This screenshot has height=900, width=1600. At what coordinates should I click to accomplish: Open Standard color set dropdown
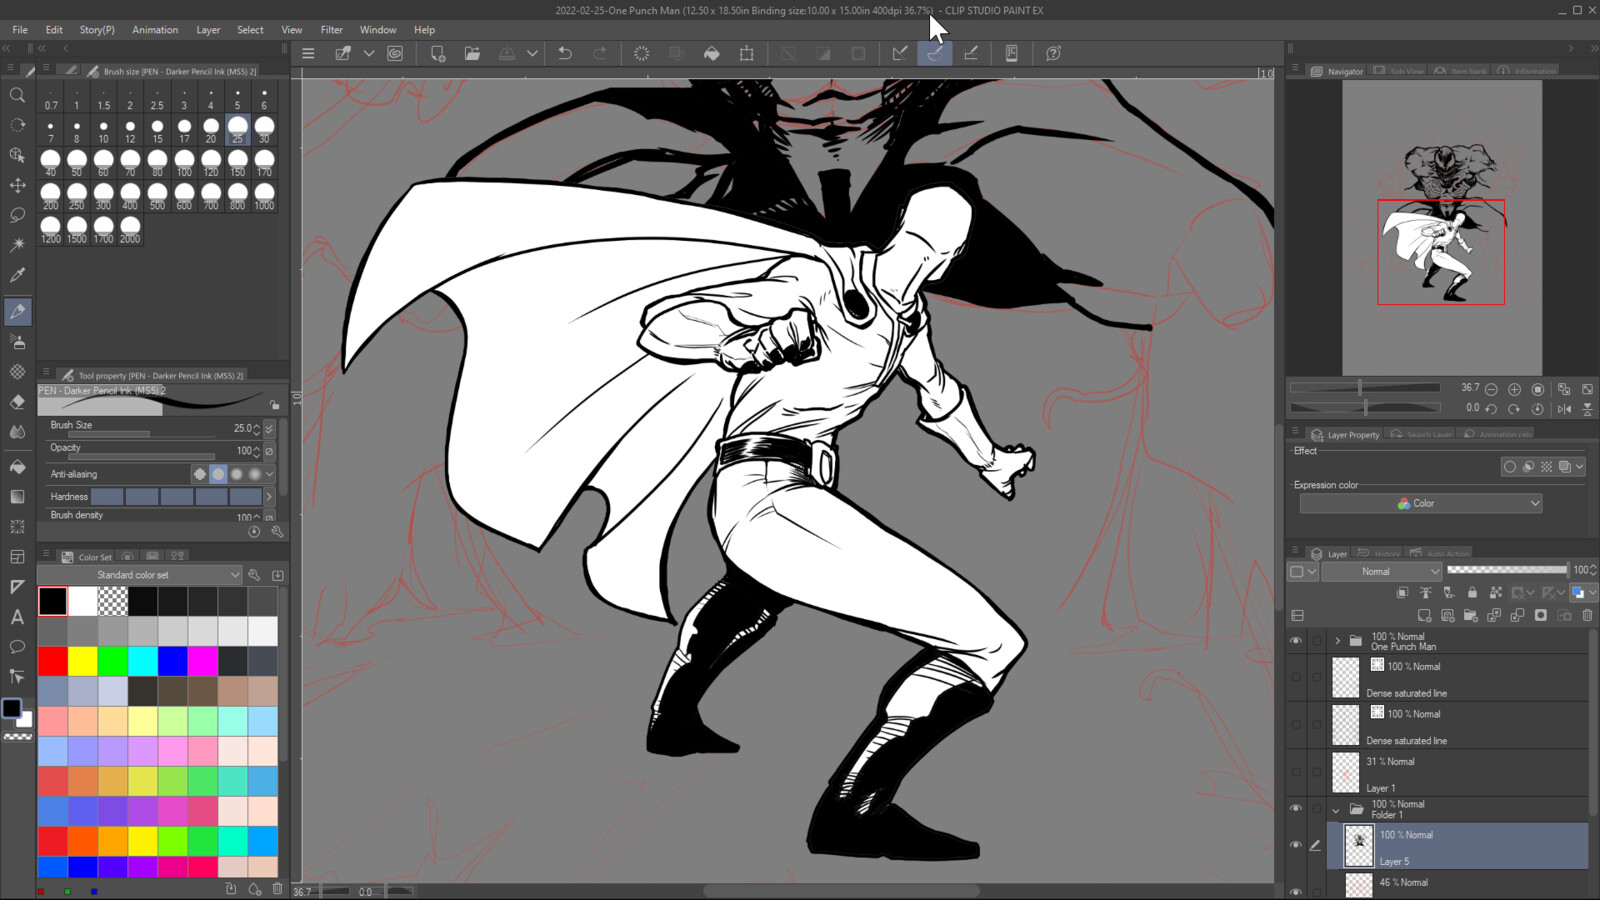coord(140,575)
